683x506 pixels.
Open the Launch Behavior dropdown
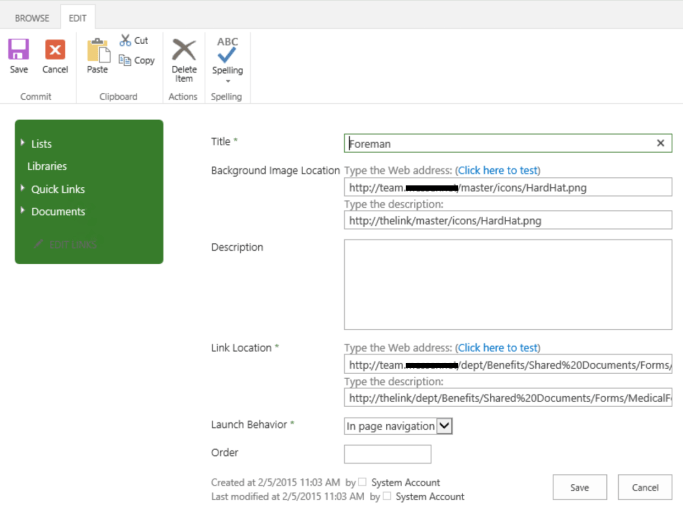tap(398, 426)
